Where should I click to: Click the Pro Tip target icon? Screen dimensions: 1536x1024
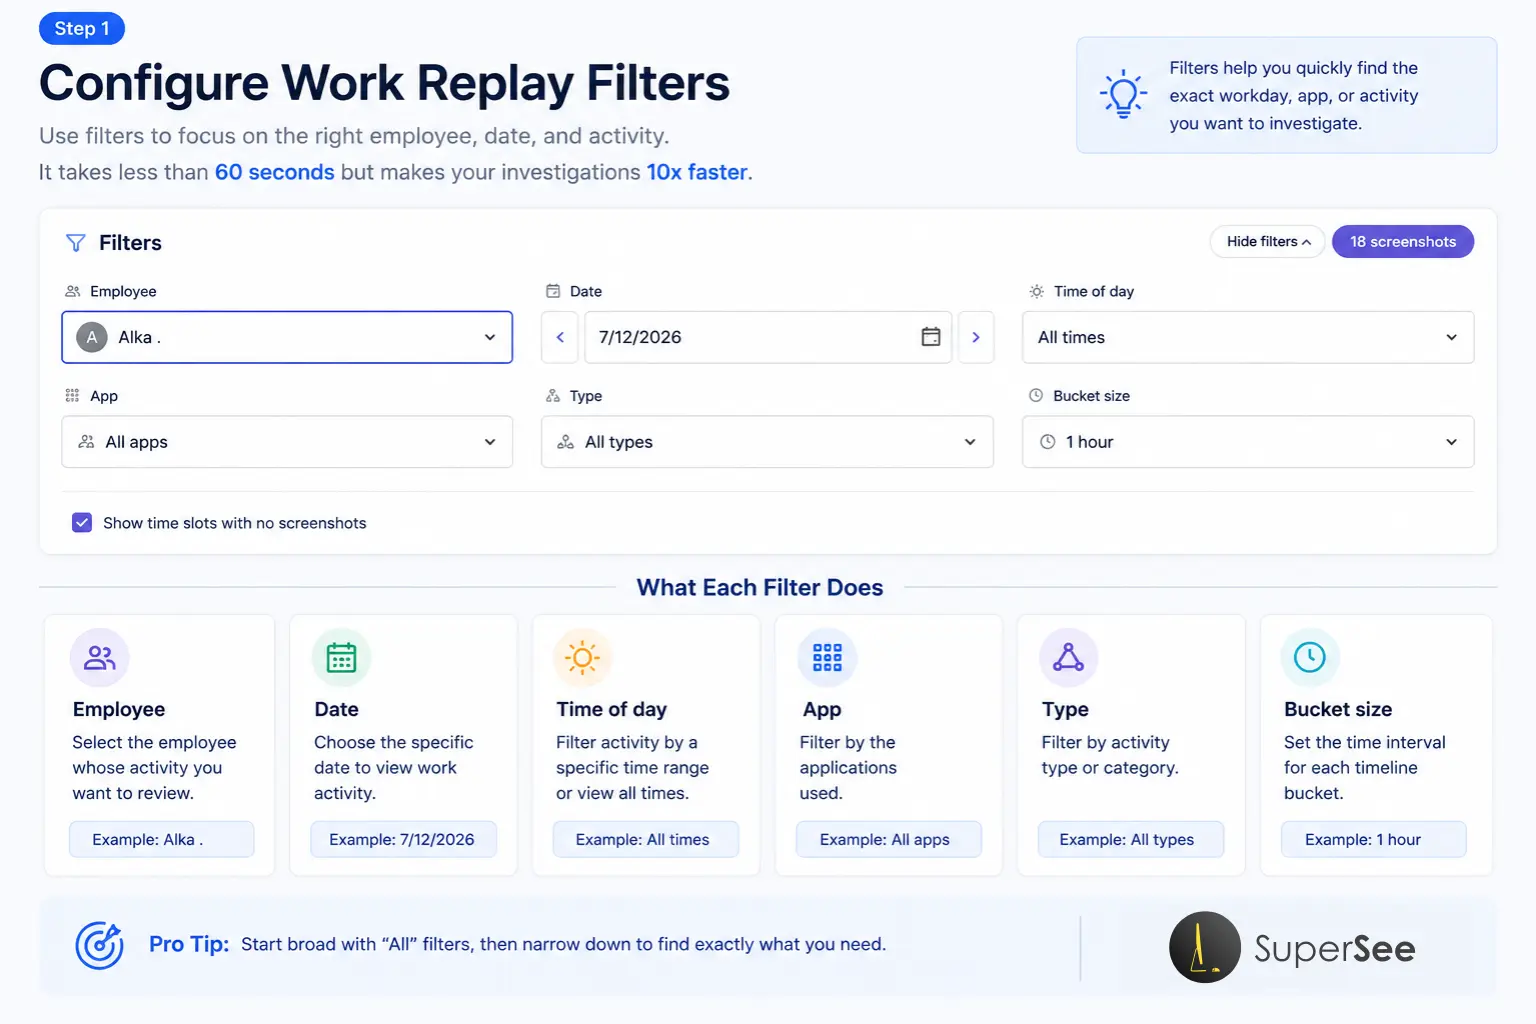pos(100,945)
